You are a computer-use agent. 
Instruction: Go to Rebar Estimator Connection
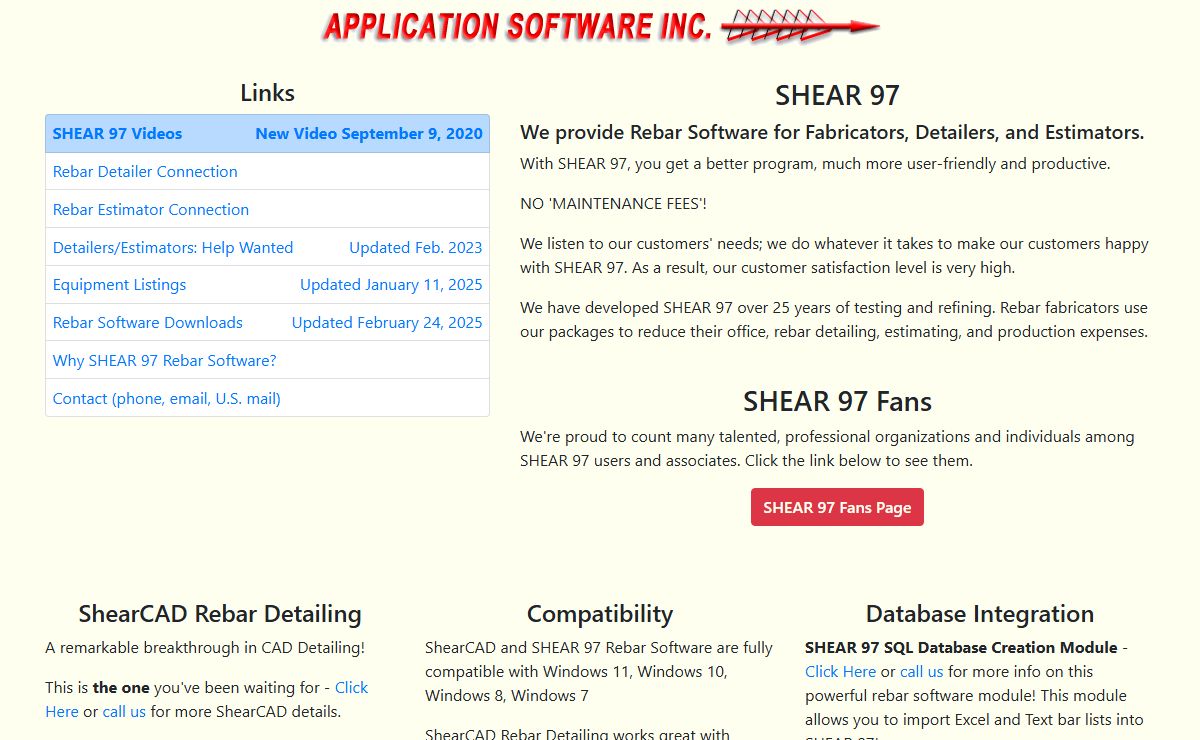click(267, 209)
